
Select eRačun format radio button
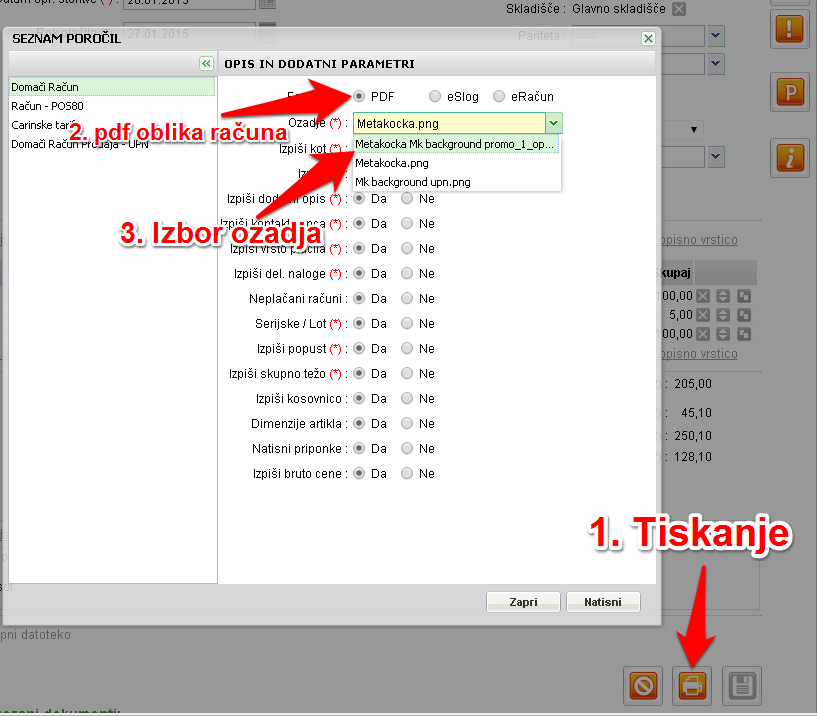499,96
